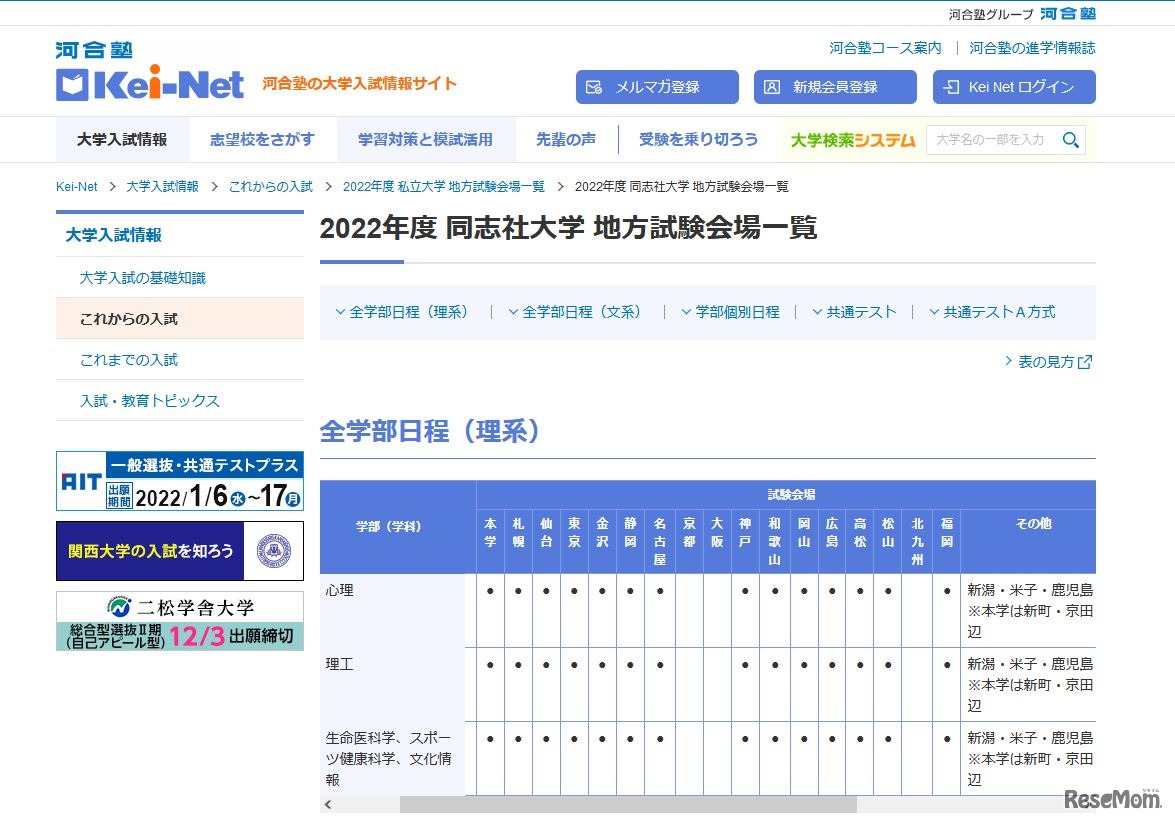
Task: Click the 河合塾グループ logo at top right
Action: tap(1066, 14)
